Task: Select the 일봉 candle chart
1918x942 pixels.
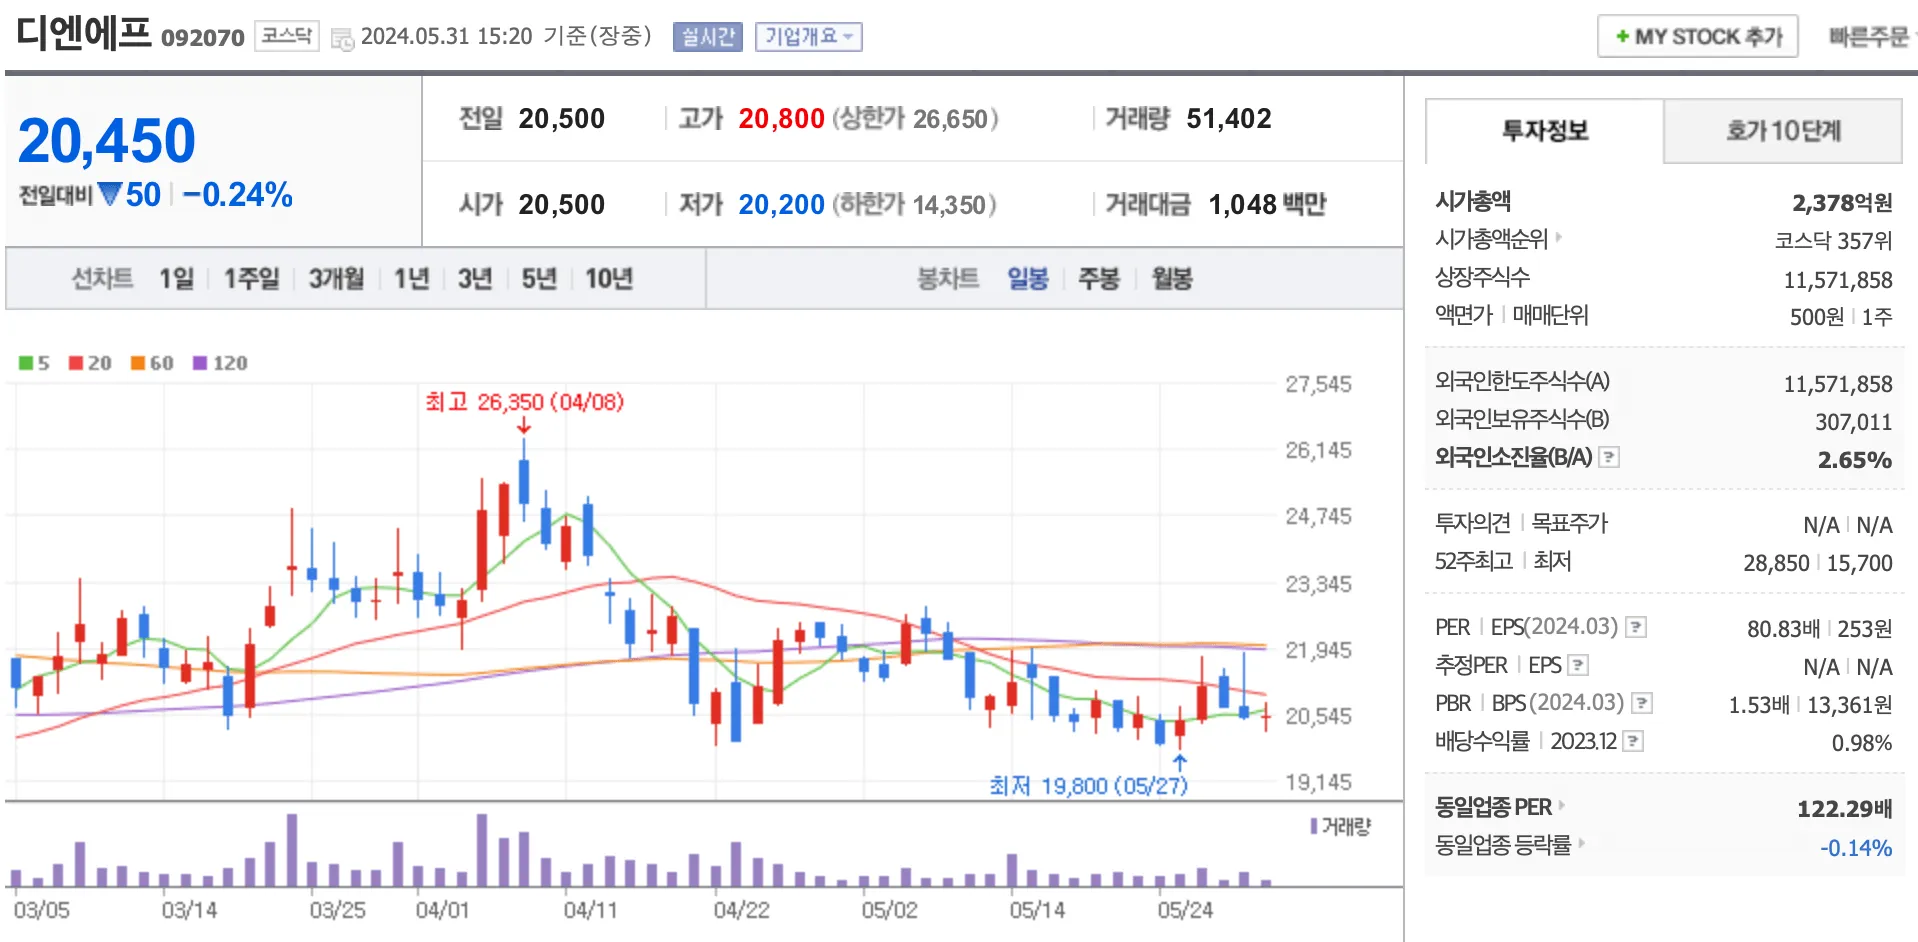Action: click(x=1027, y=278)
